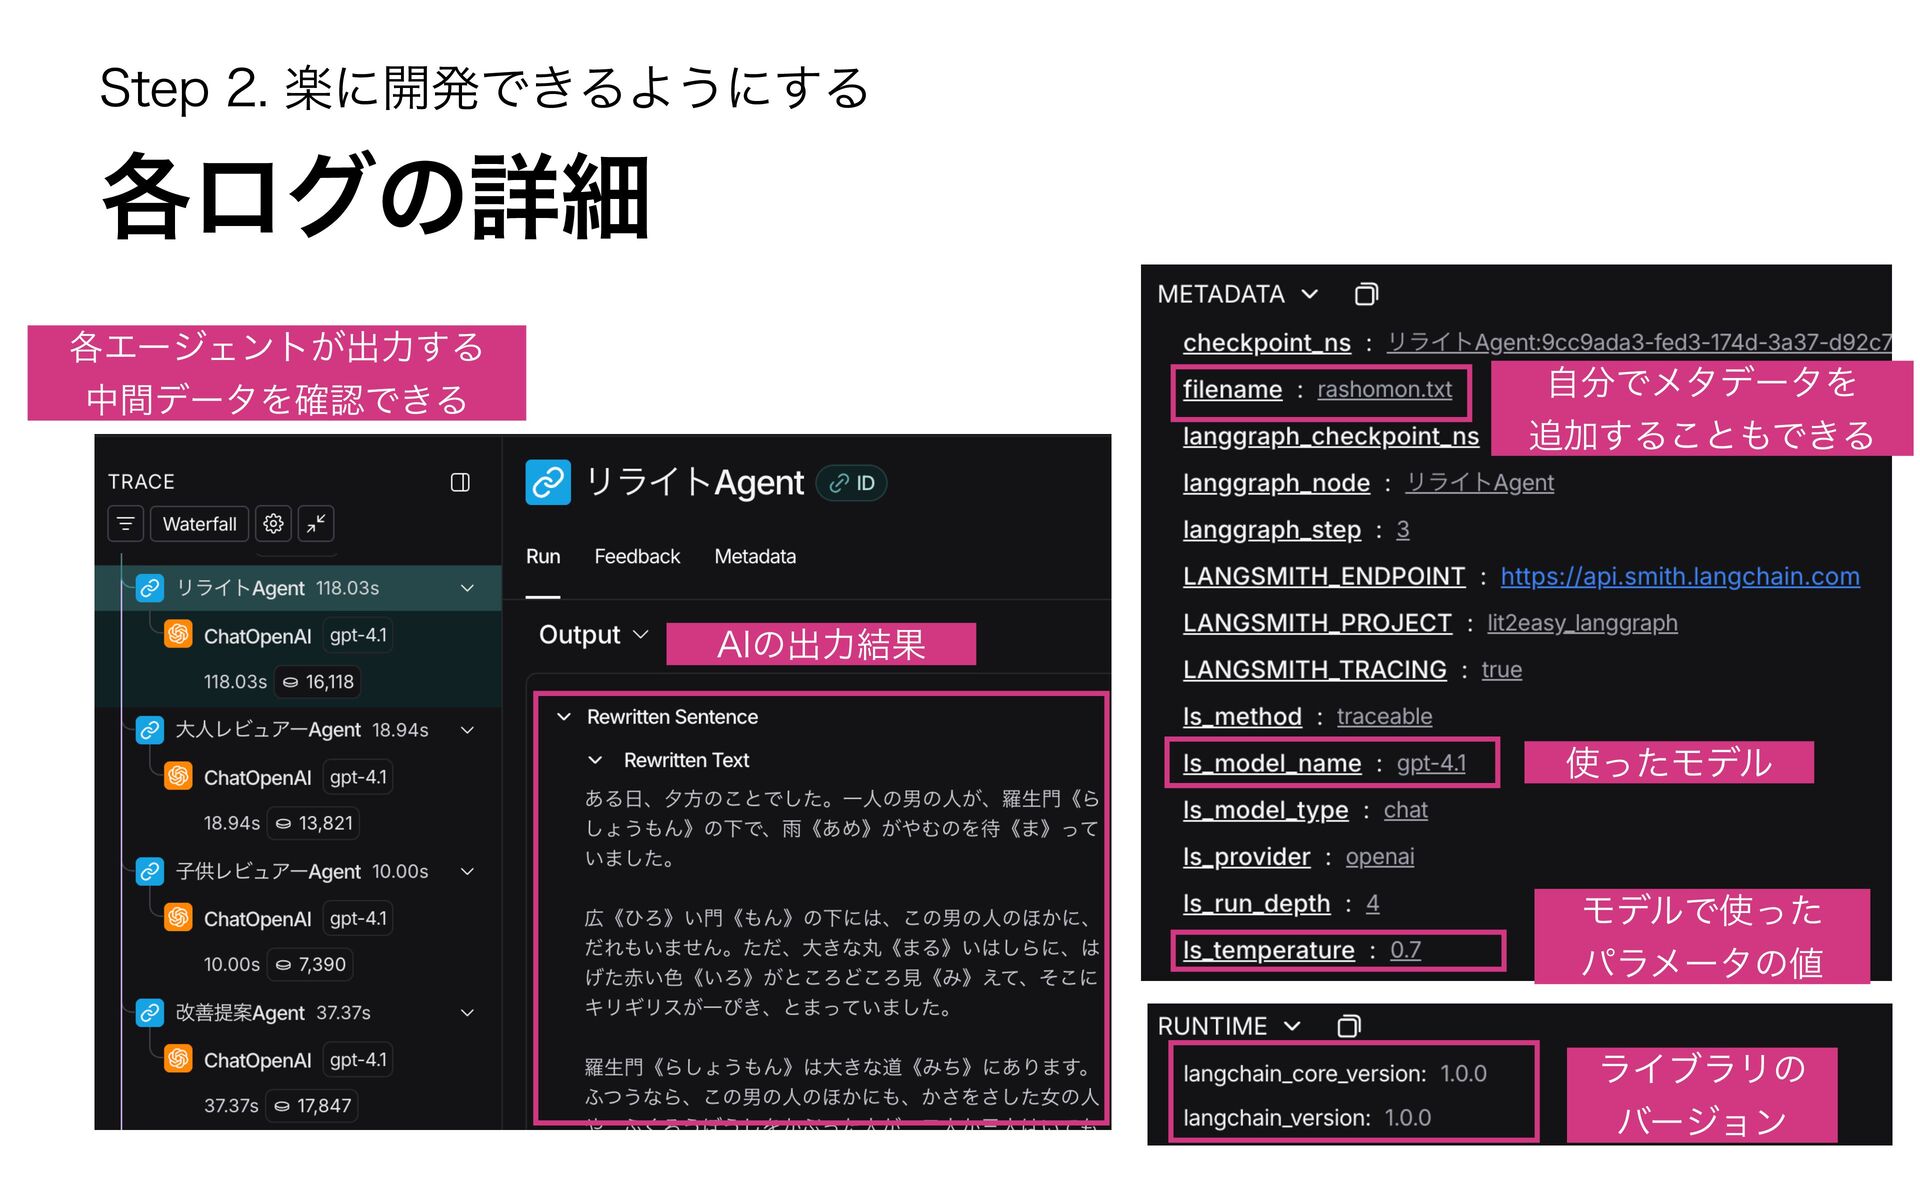Viewport: 1920px width, 1200px height.
Task: Click the リライトAgent ID badge
Action: (x=852, y=484)
